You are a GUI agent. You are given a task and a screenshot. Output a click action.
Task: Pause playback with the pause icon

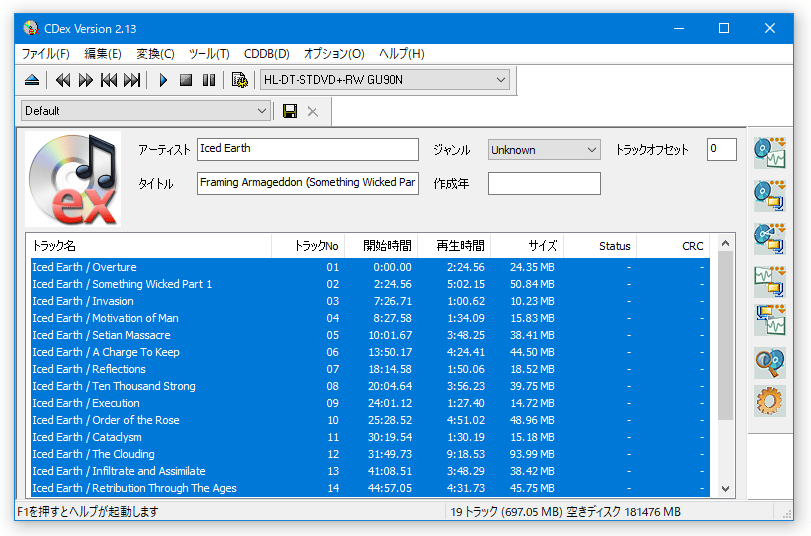[209, 80]
